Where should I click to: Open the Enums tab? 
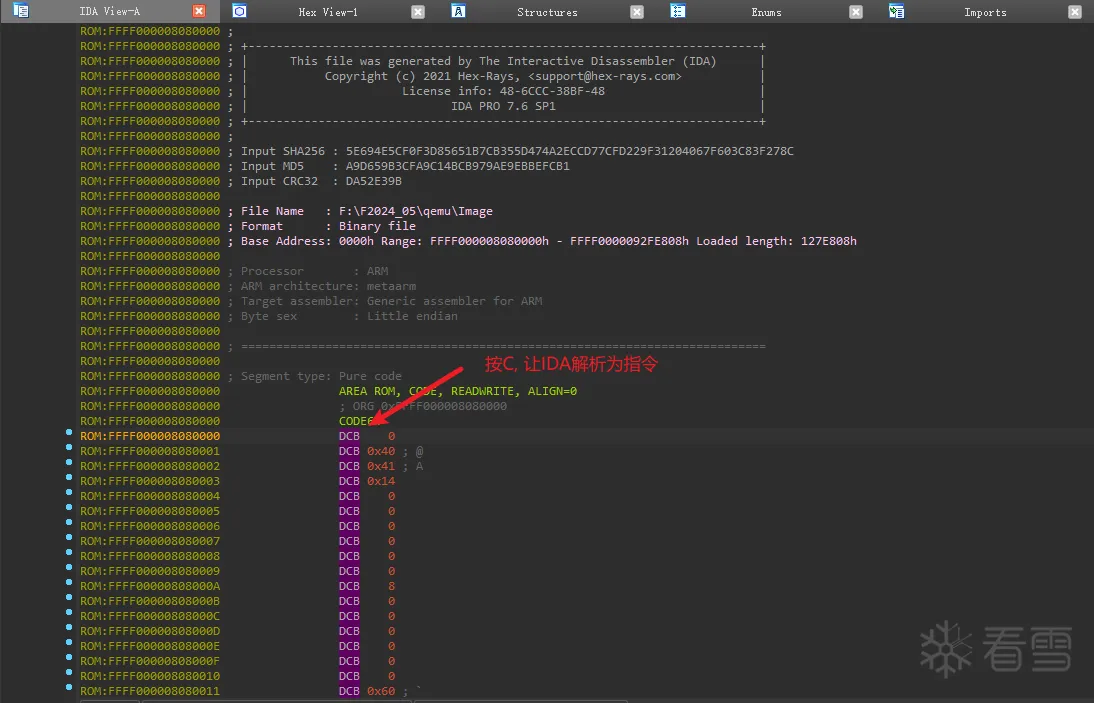pos(766,12)
